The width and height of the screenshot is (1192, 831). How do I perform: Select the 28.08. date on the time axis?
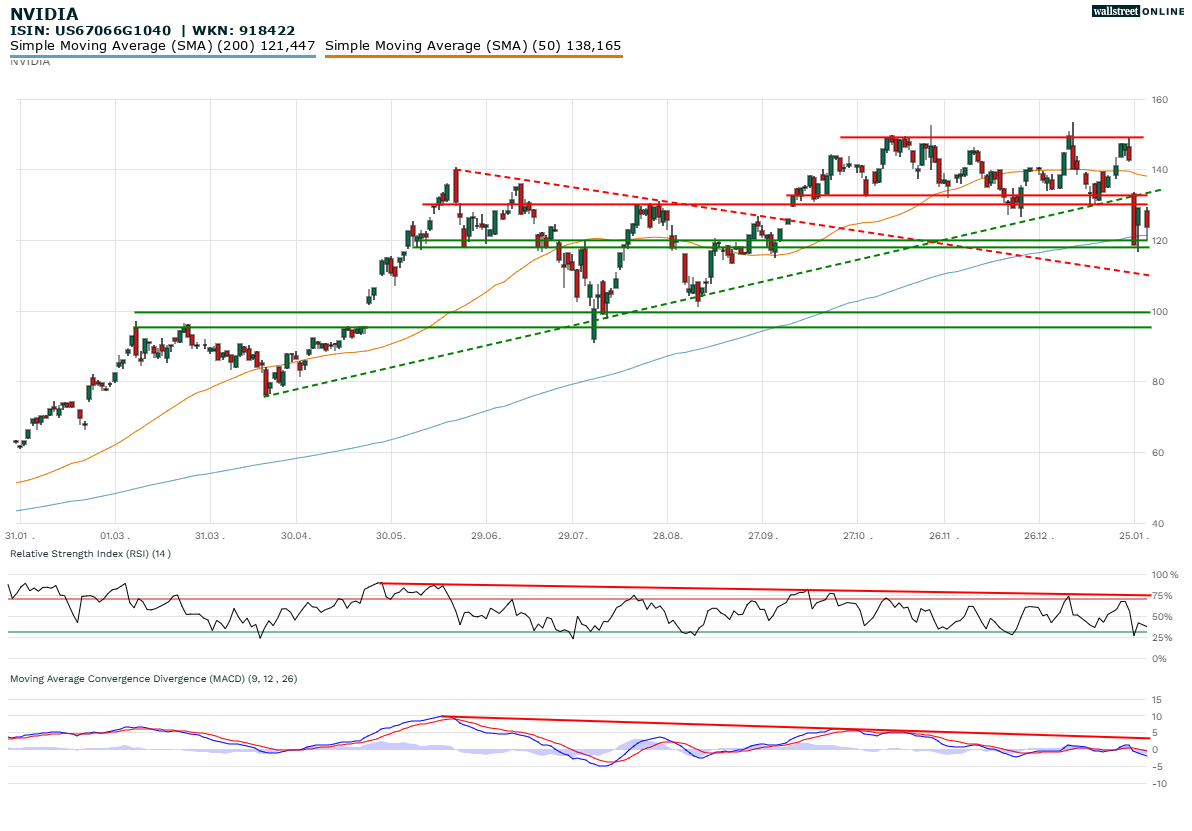[667, 536]
